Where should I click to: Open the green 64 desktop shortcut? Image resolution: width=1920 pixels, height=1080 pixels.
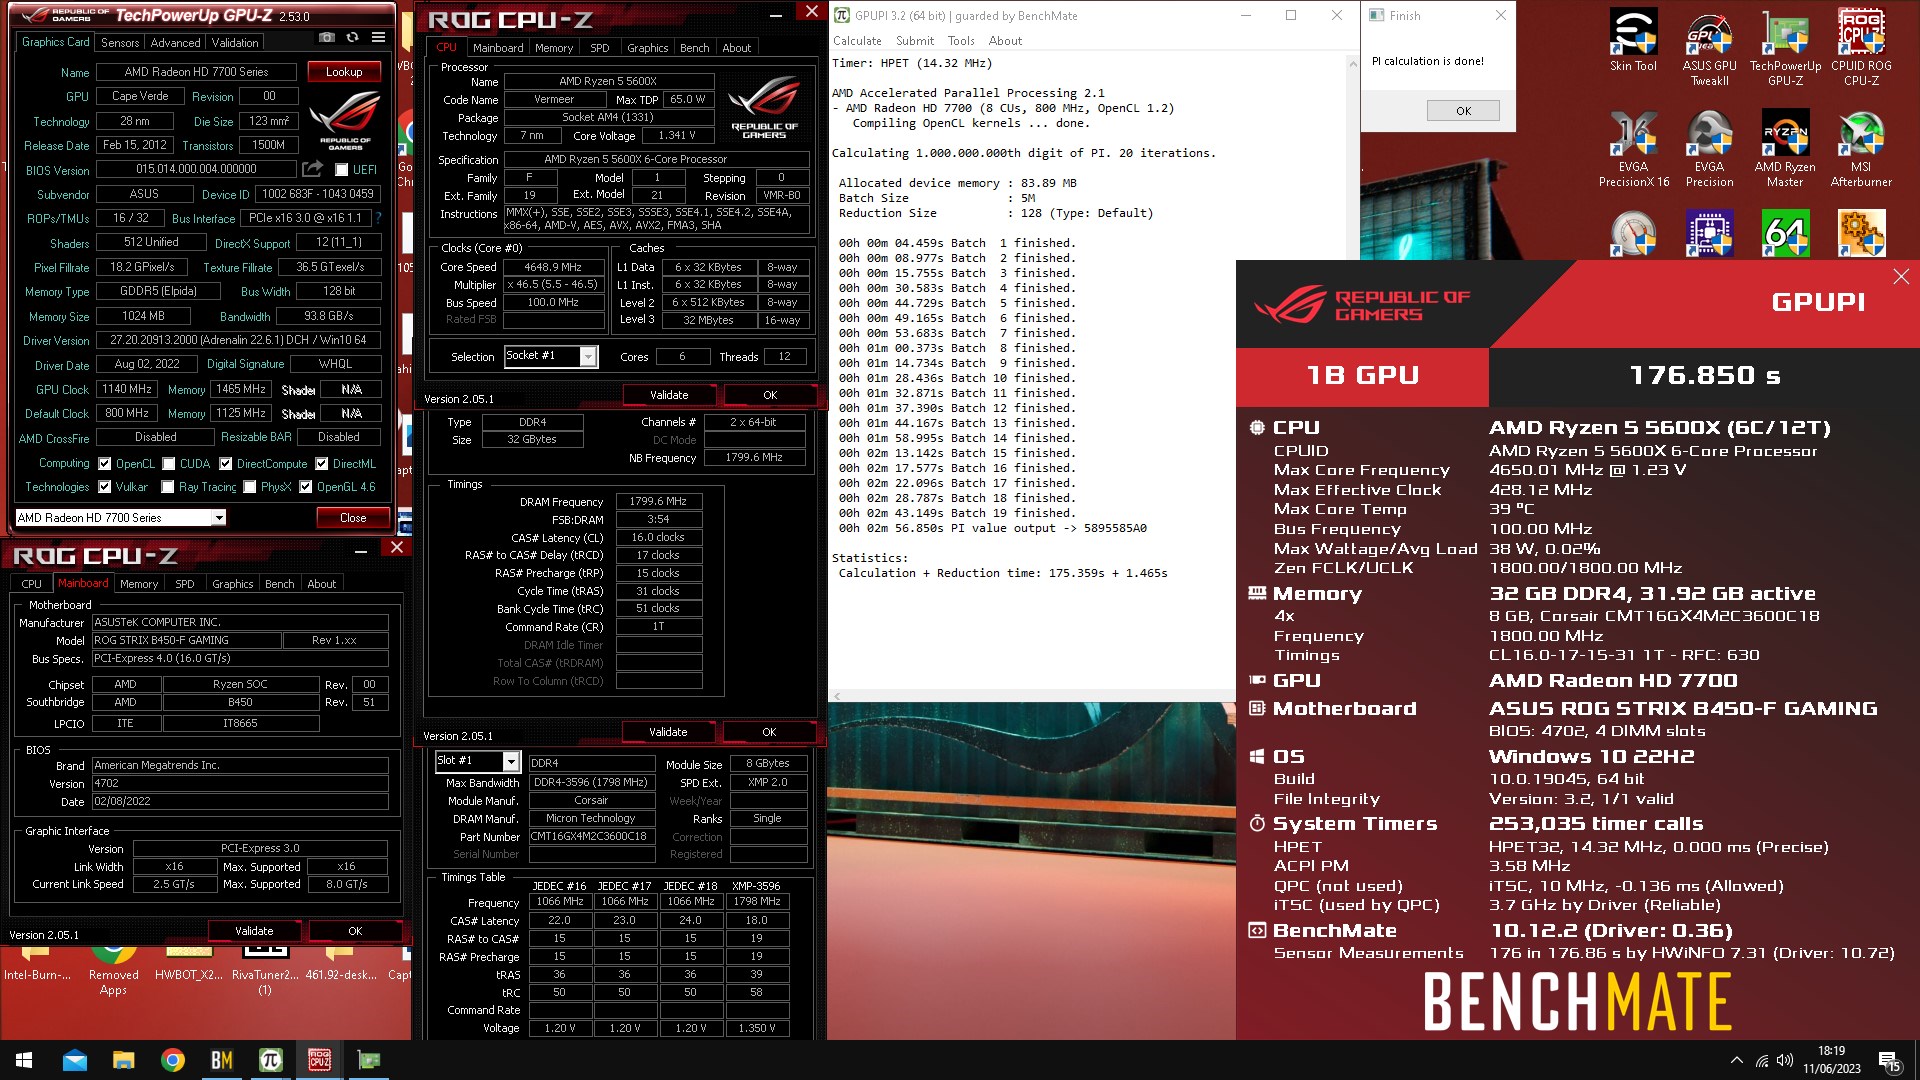pyautogui.click(x=1785, y=234)
